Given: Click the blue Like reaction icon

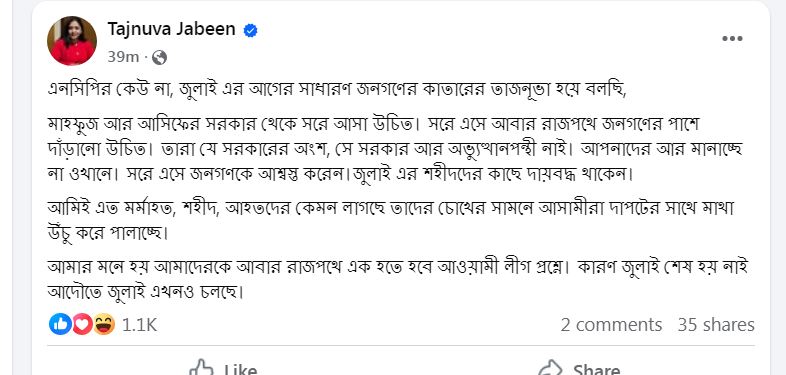Looking at the screenshot, I should click(59, 325).
